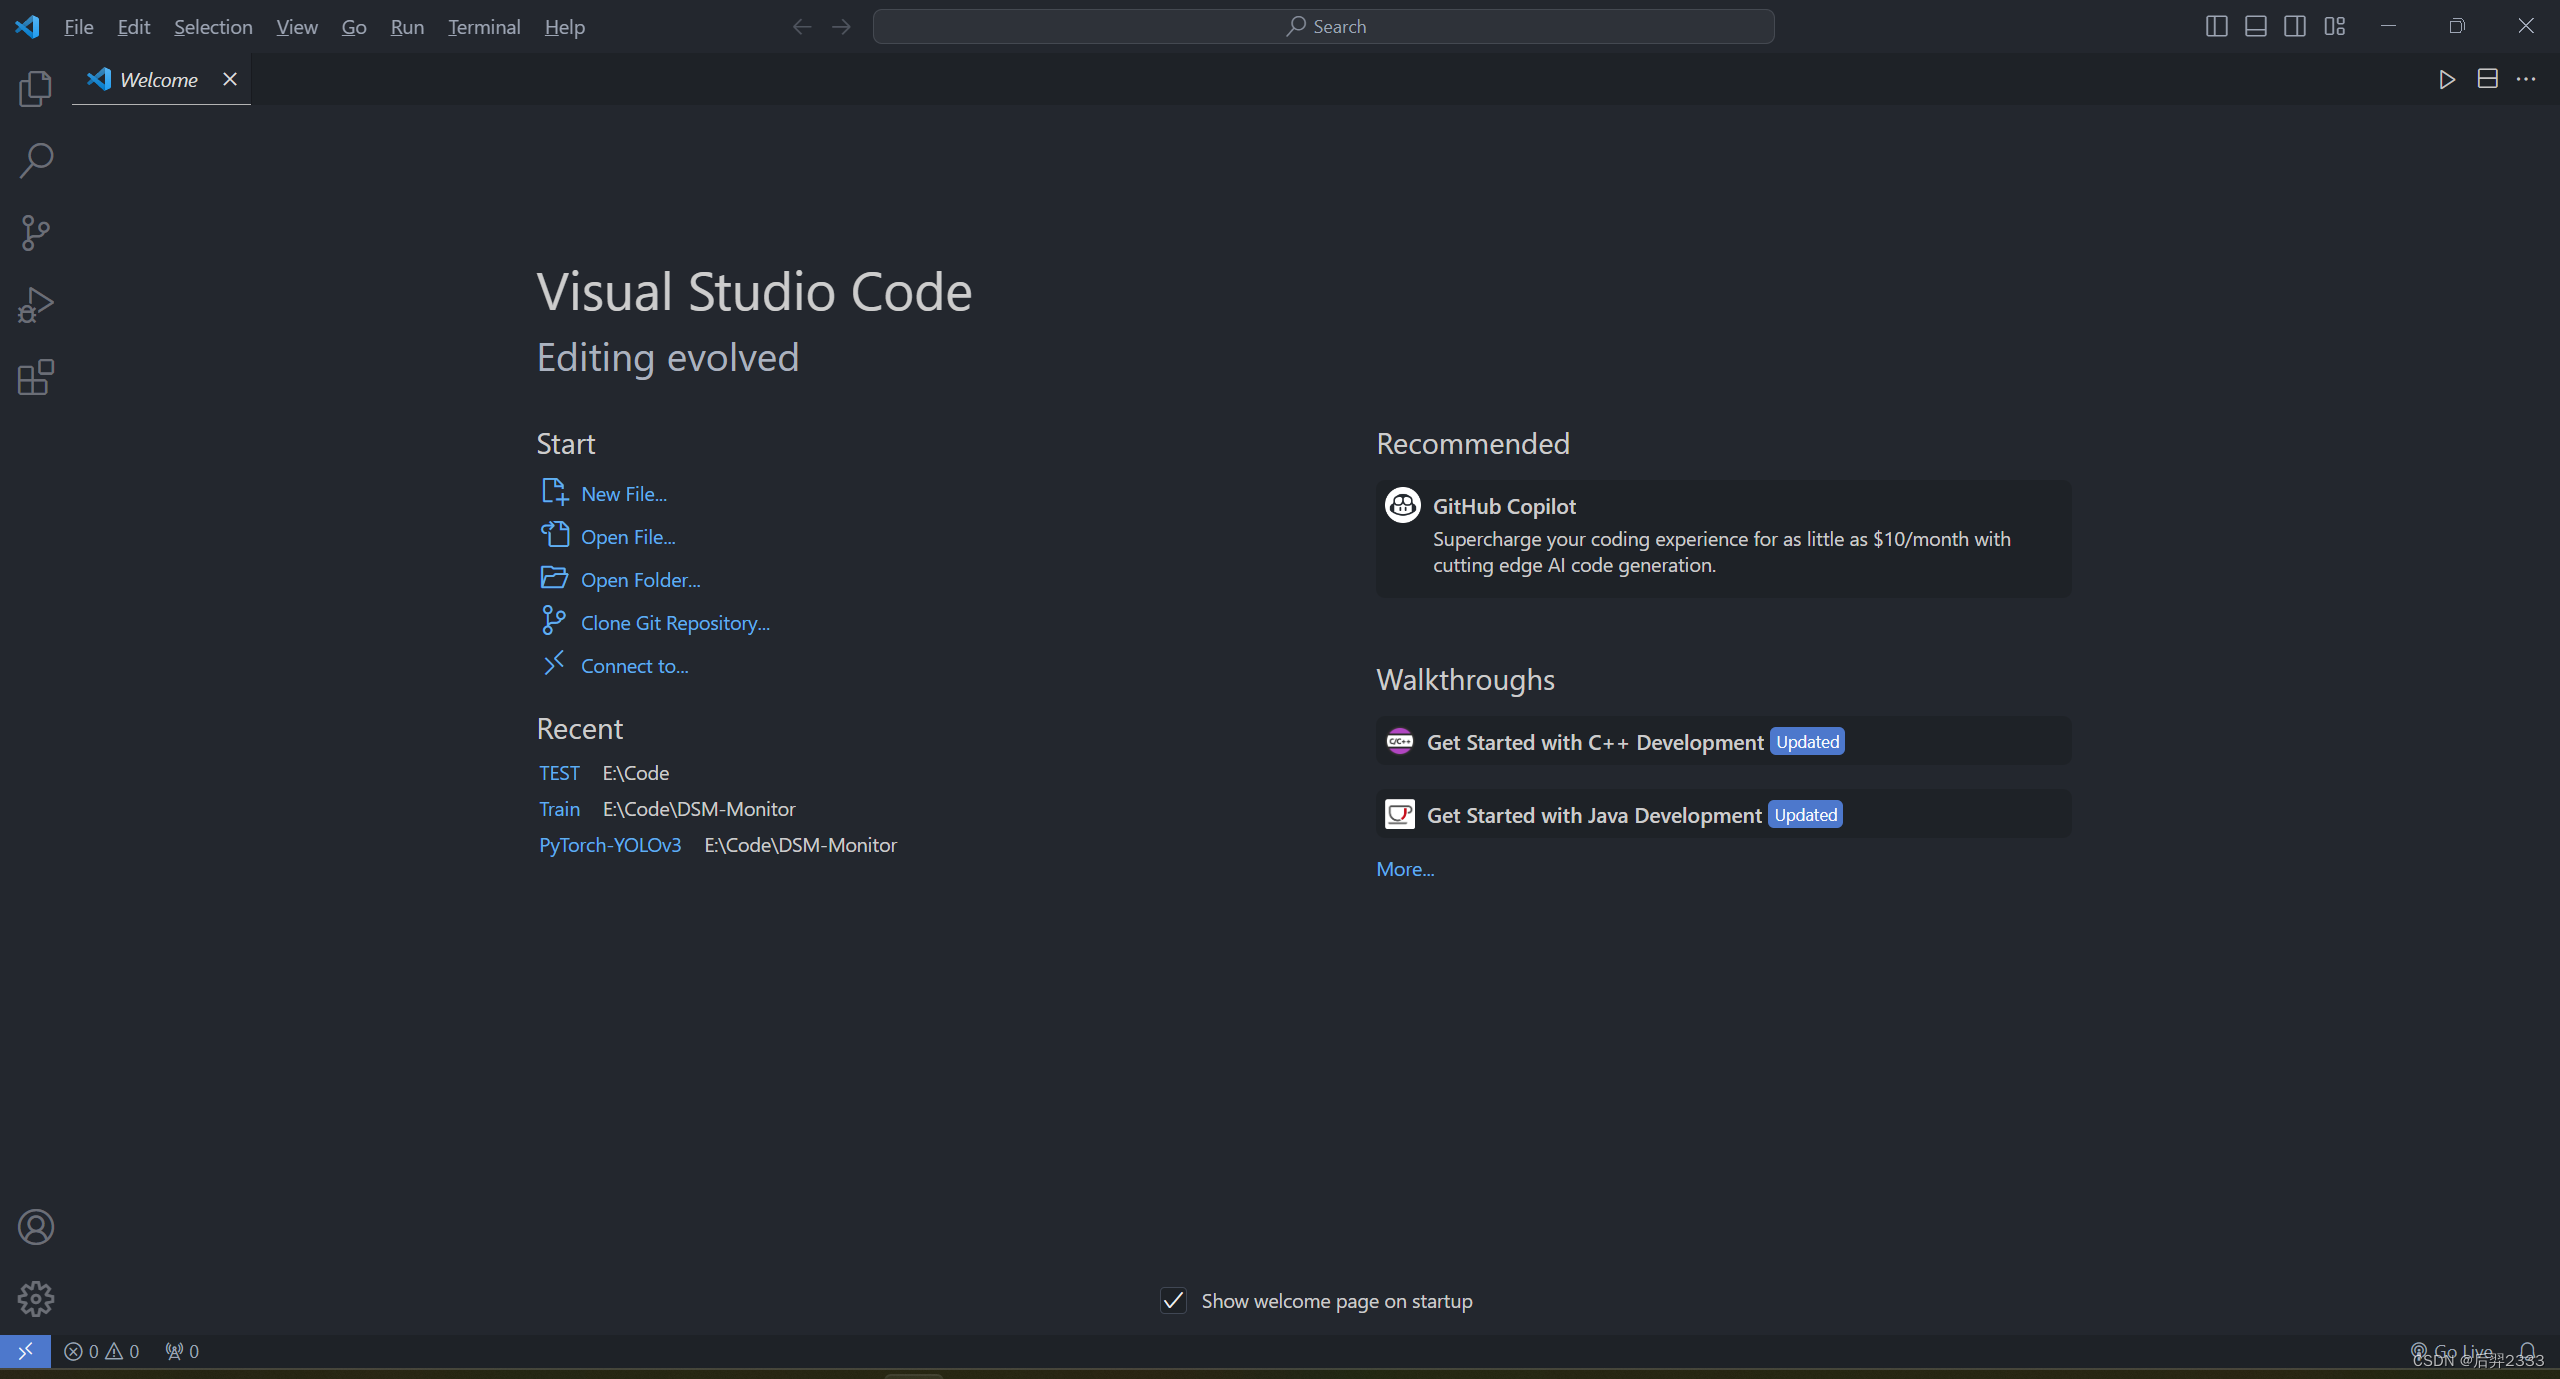This screenshot has height=1379, width=2560.
Task: Click the Java walkthrough coffee cup icon
Action: pos(1400,814)
